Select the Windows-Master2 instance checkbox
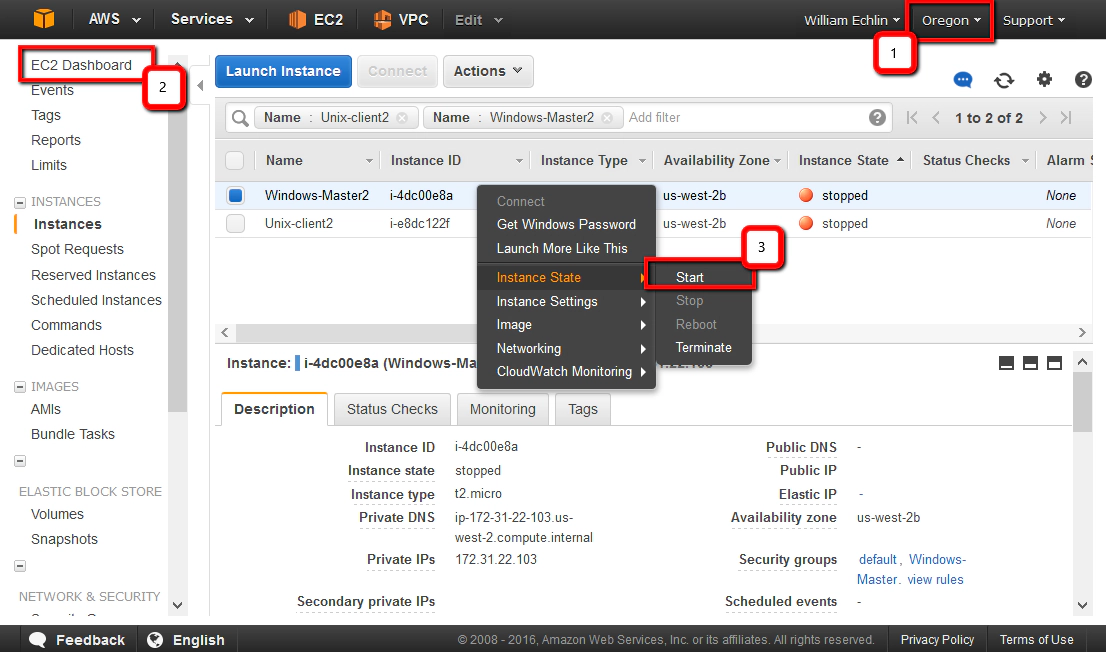1106x652 pixels. click(x=236, y=195)
